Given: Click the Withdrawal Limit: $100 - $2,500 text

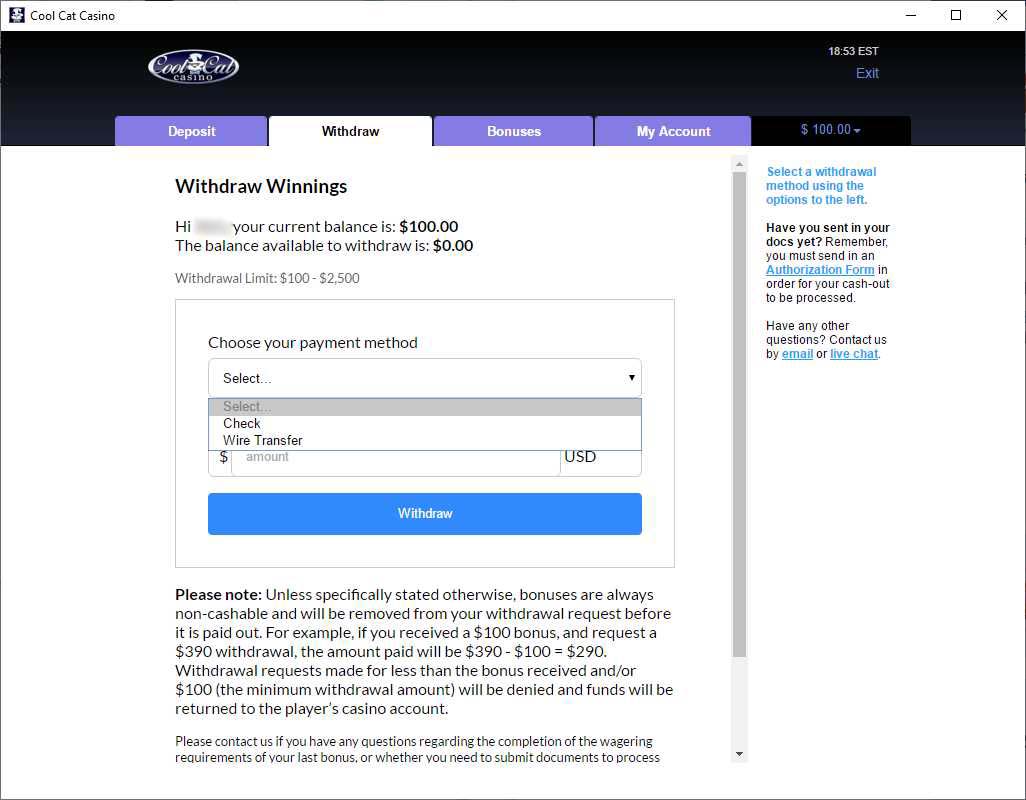Looking at the screenshot, I should click(267, 278).
